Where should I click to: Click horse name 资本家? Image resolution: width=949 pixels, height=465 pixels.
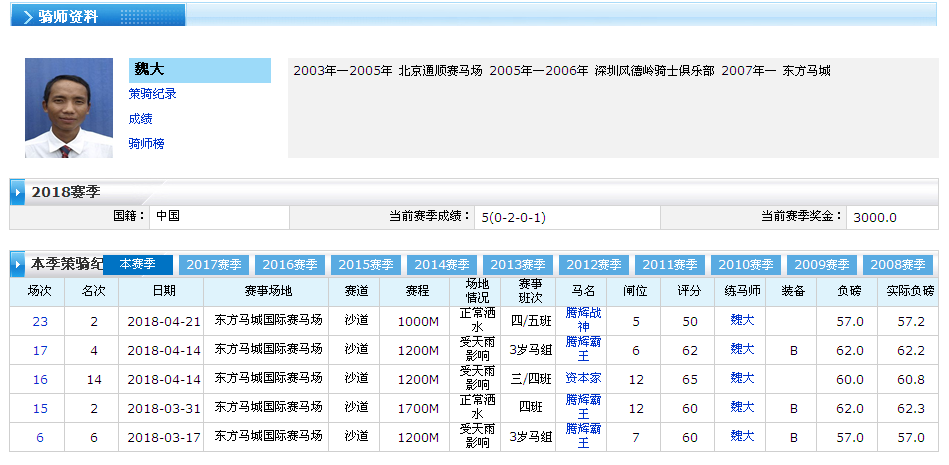[584, 379]
